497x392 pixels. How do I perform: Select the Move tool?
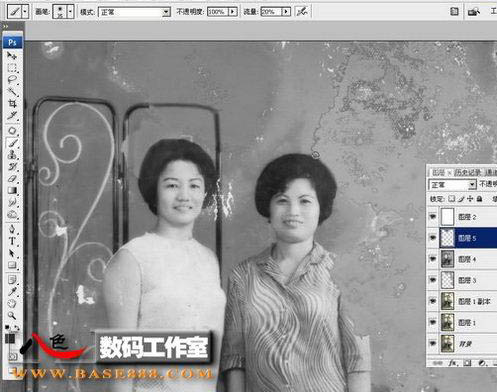point(12,56)
